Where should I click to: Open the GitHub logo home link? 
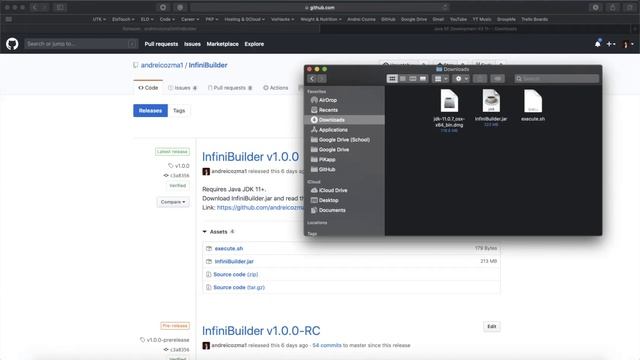(12, 44)
